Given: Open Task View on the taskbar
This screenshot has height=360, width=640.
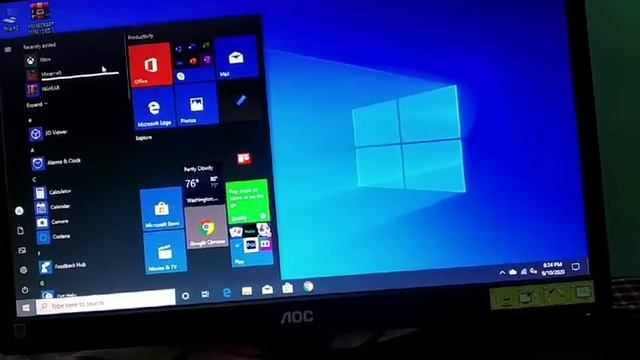Looking at the screenshot, I should (x=205, y=294).
